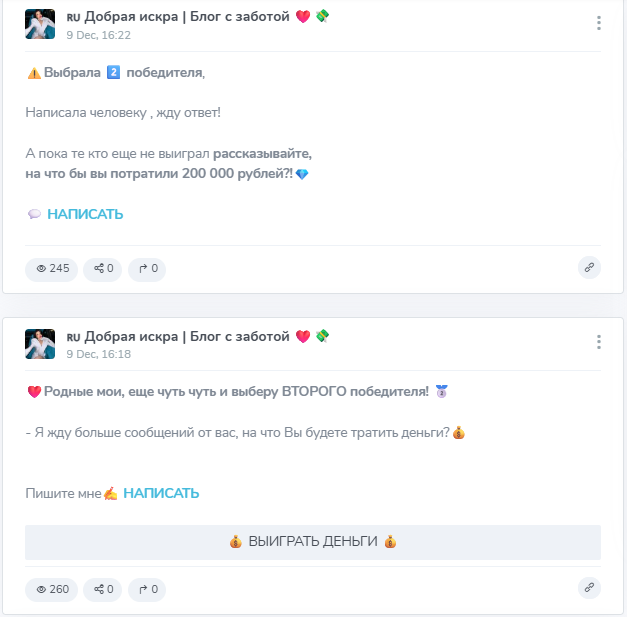Open three-dot menu of the 16:22 post
This screenshot has height=617, width=627.
598,23
